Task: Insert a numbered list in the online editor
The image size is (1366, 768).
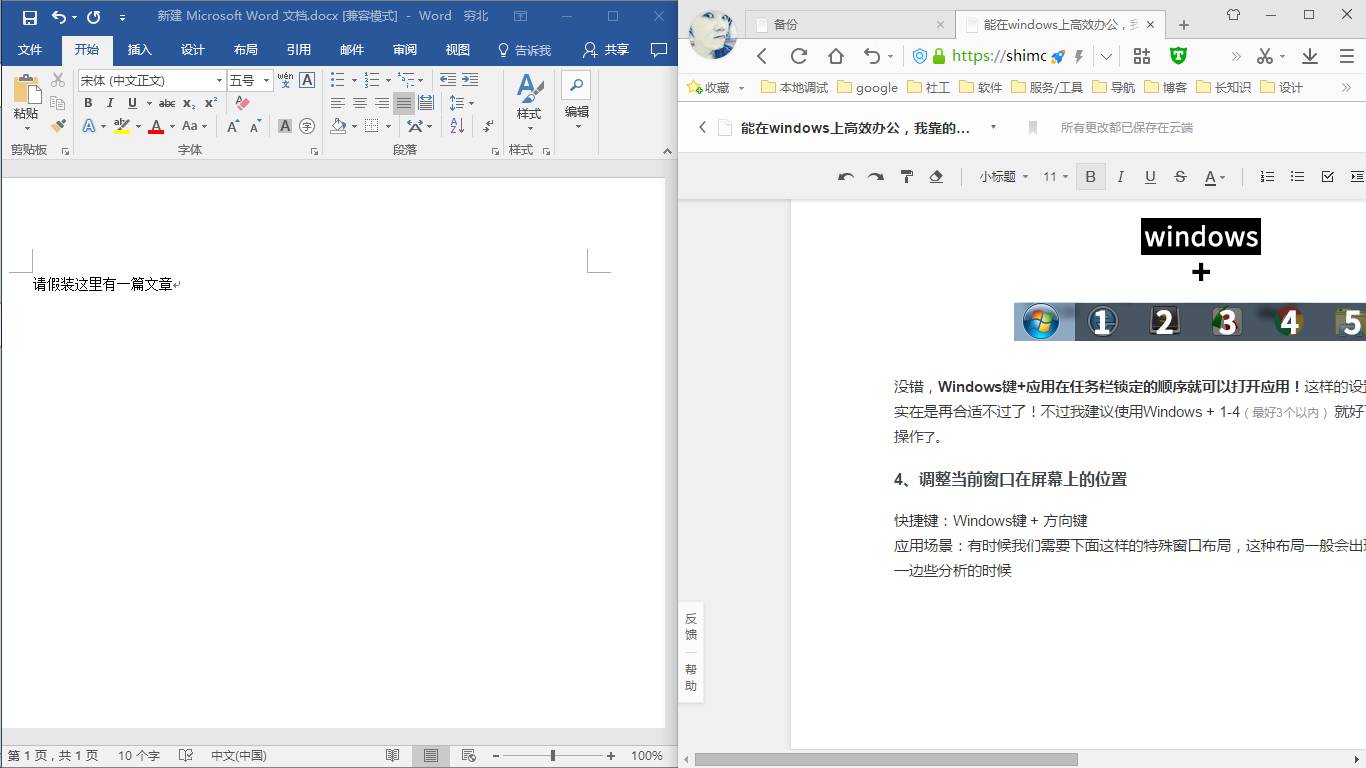Action: [1267, 177]
